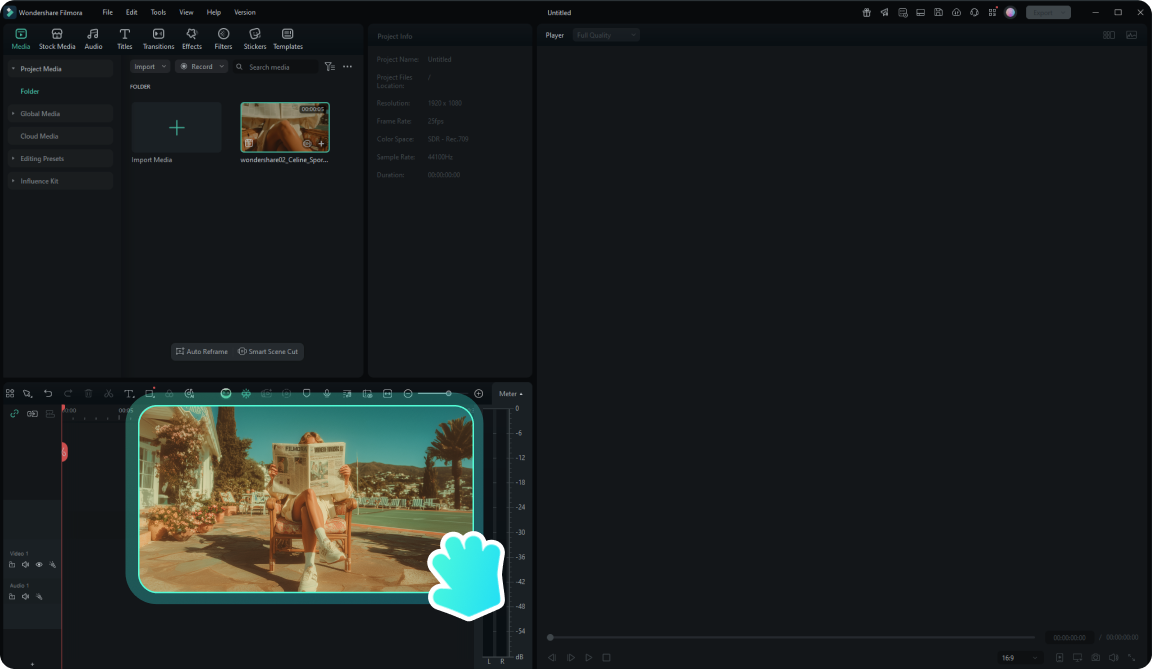Open the Tools menu
1152x669 pixels.
[158, 12]
